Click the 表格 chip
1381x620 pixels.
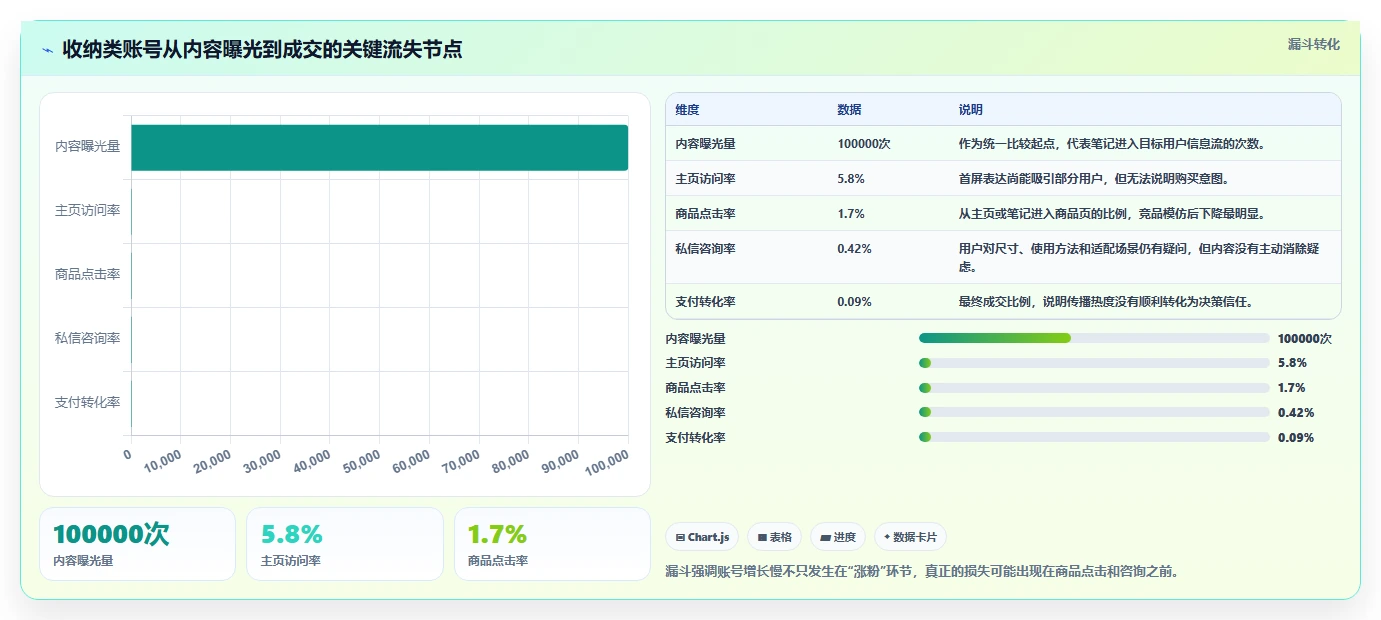tap(775, 537)
